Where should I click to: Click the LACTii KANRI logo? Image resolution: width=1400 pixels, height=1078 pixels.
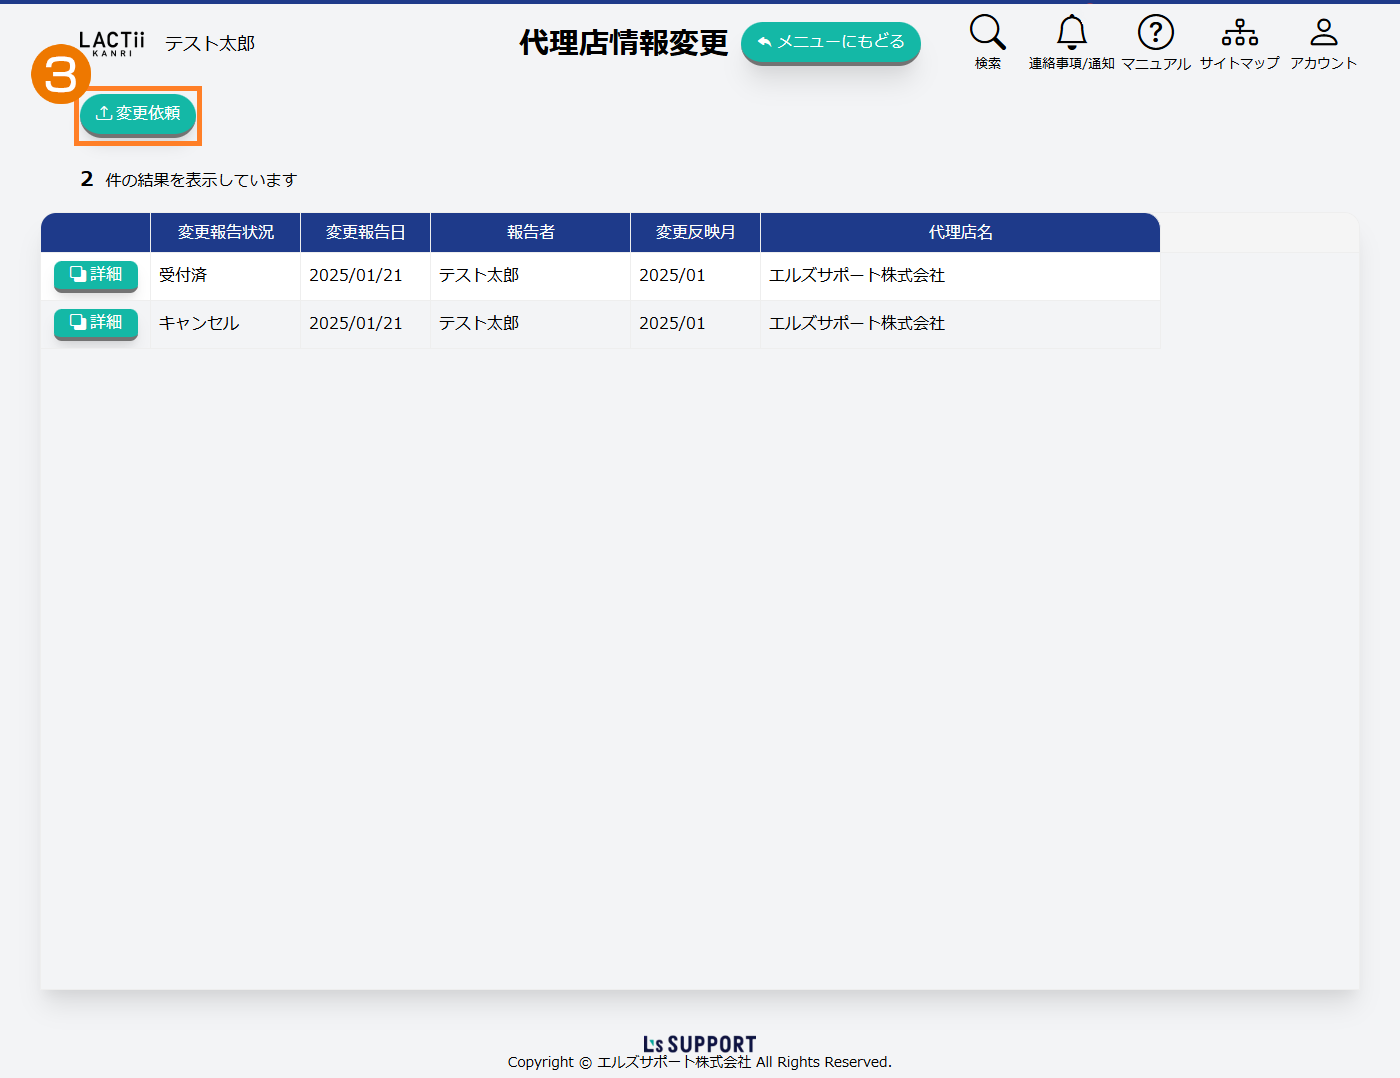pyautogui.click(x=111, y=43)
